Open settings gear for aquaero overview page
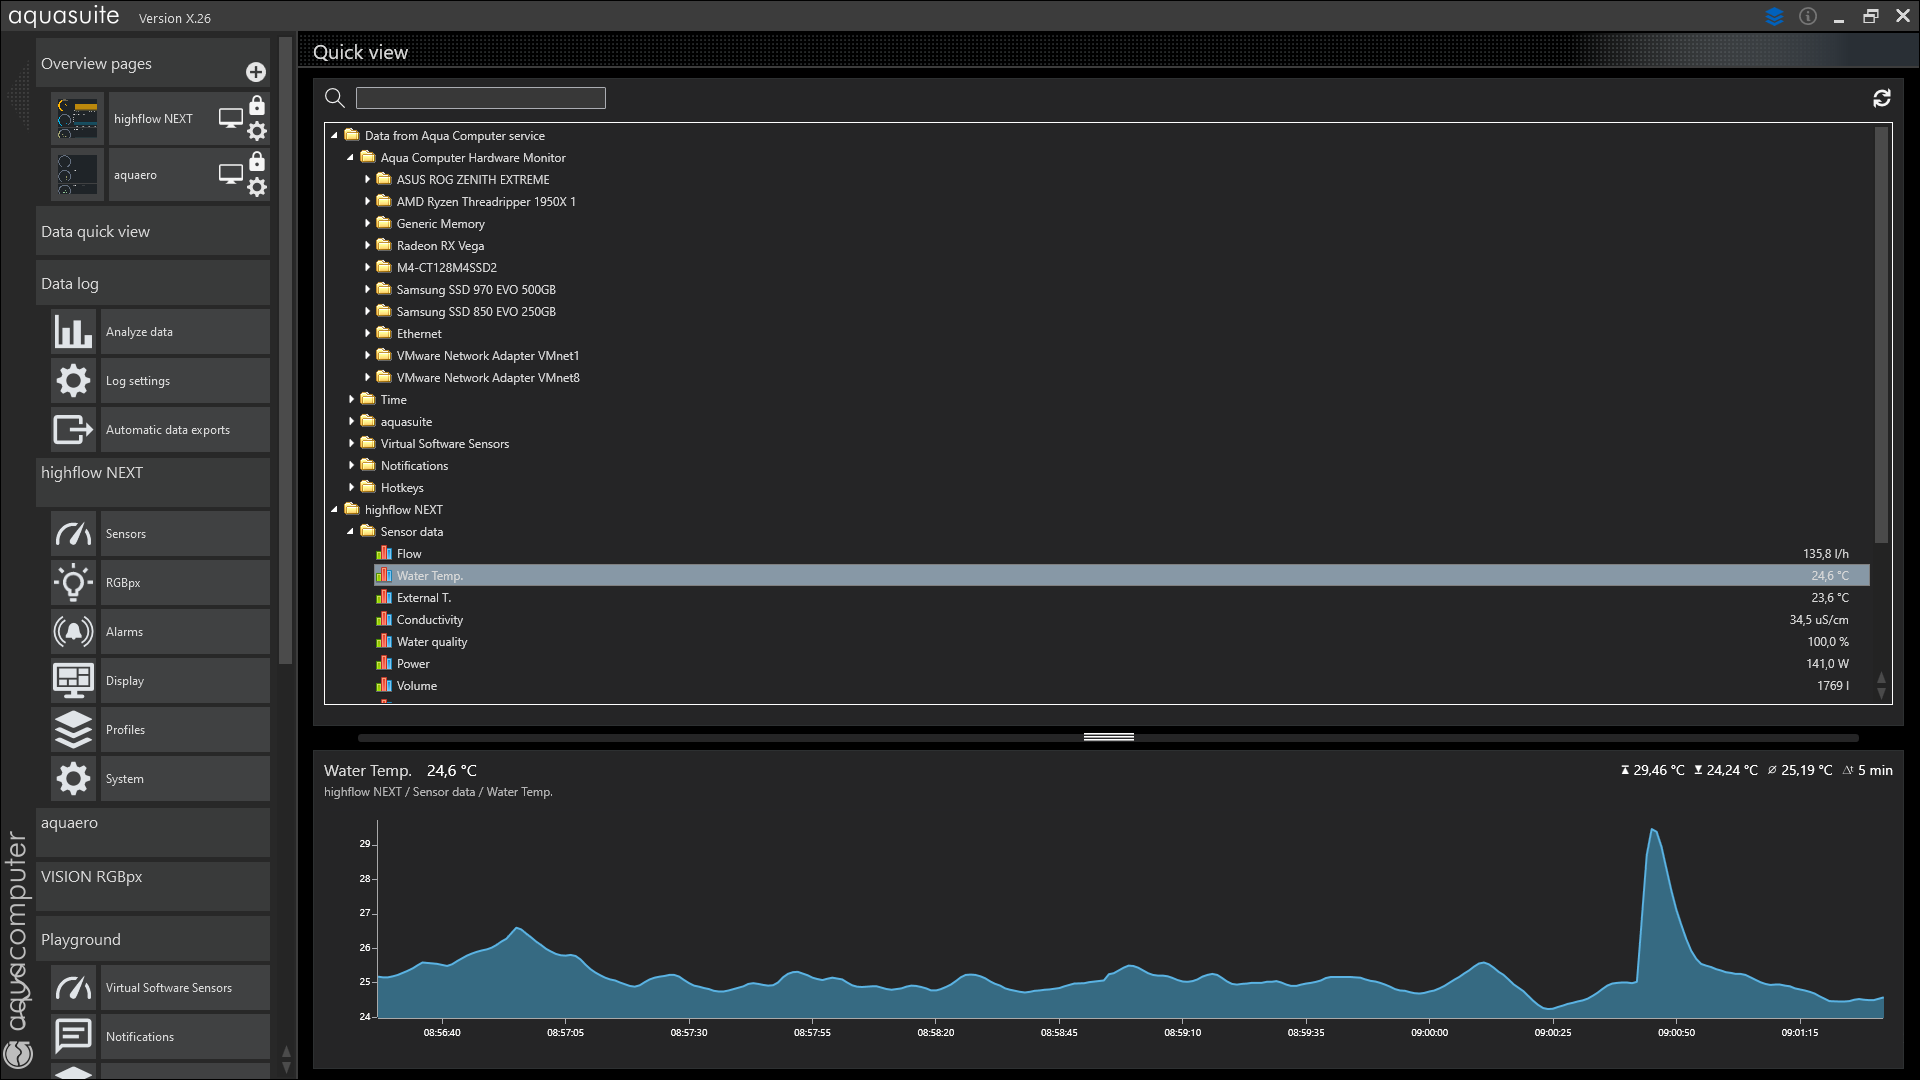The width and height of the screenshot is (1920, 1080). pos(257,187)
